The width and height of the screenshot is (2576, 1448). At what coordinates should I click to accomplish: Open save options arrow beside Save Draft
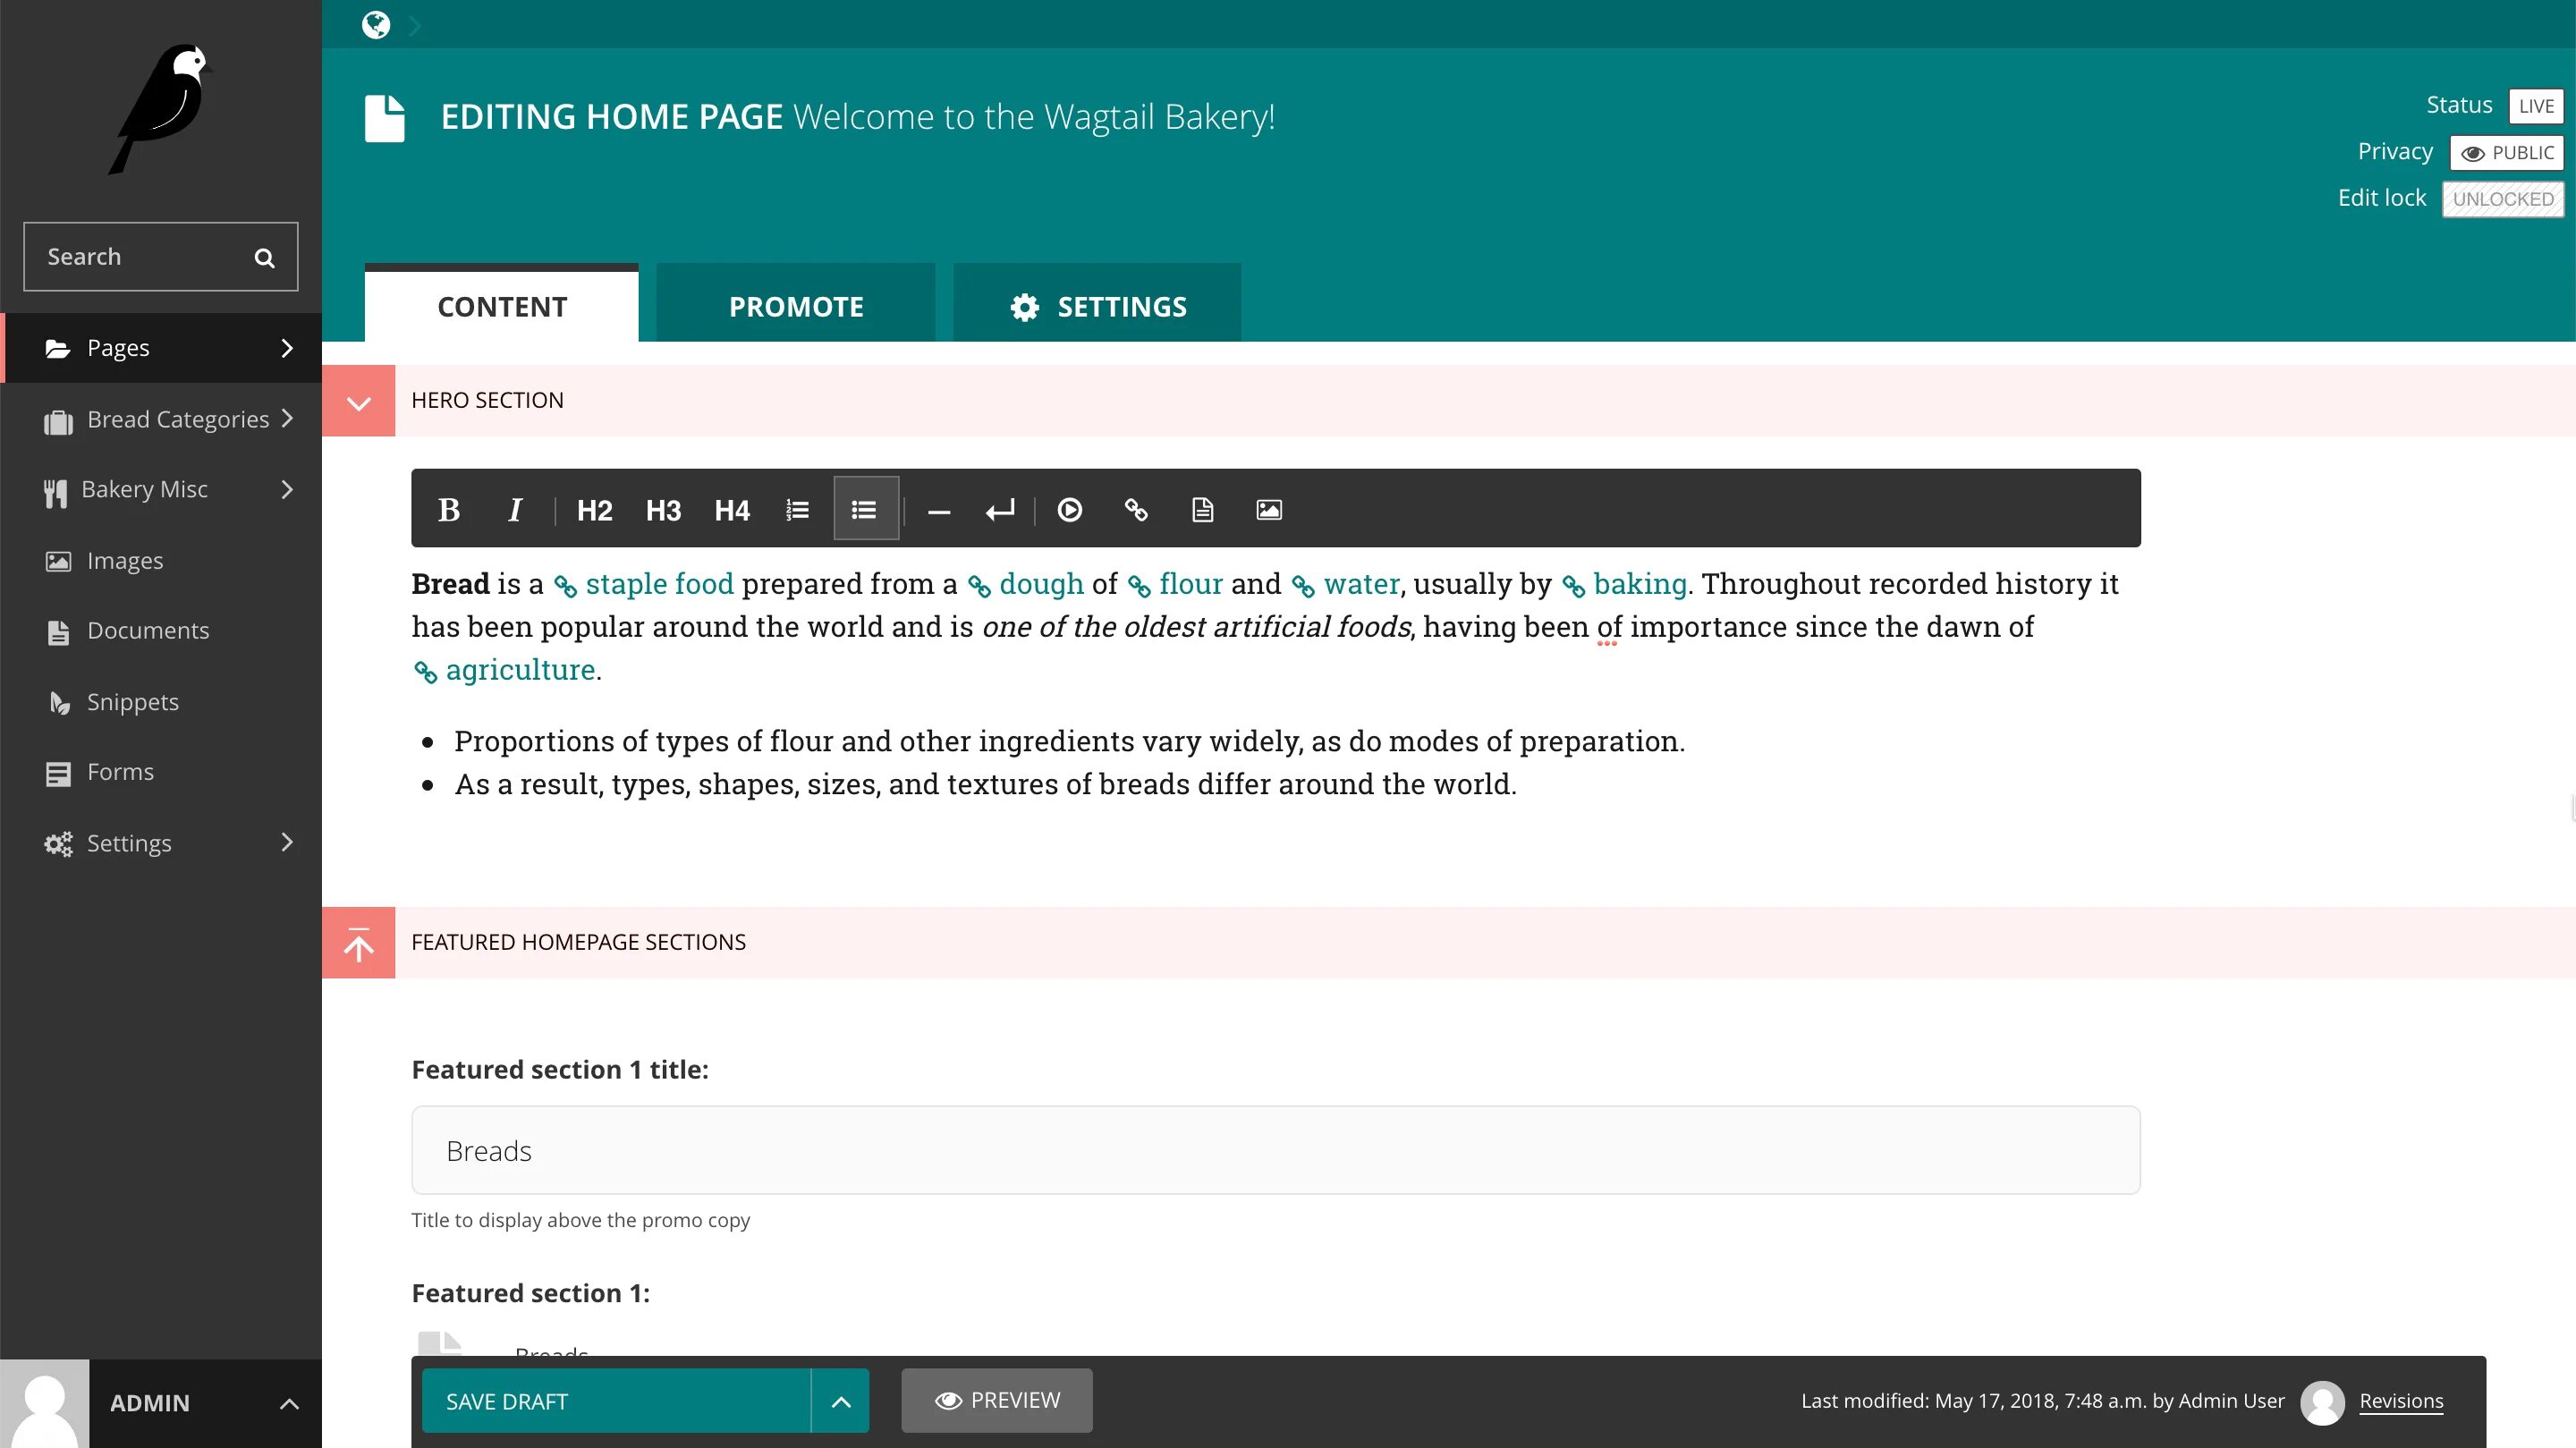[x=841, y=1401]
